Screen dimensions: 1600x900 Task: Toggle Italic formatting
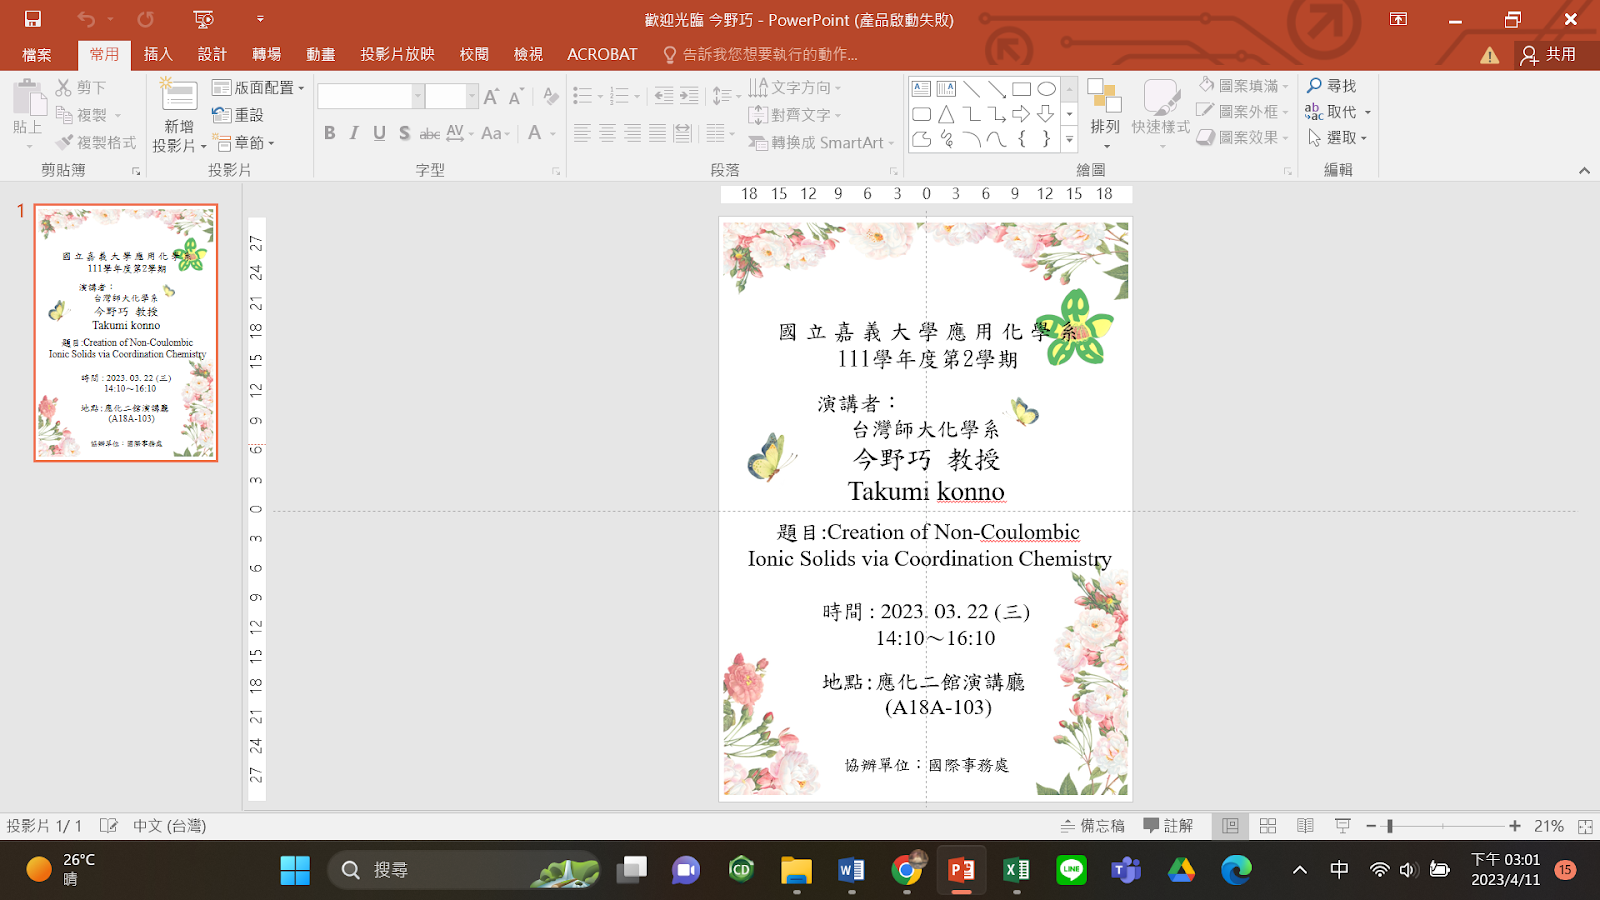354,133
